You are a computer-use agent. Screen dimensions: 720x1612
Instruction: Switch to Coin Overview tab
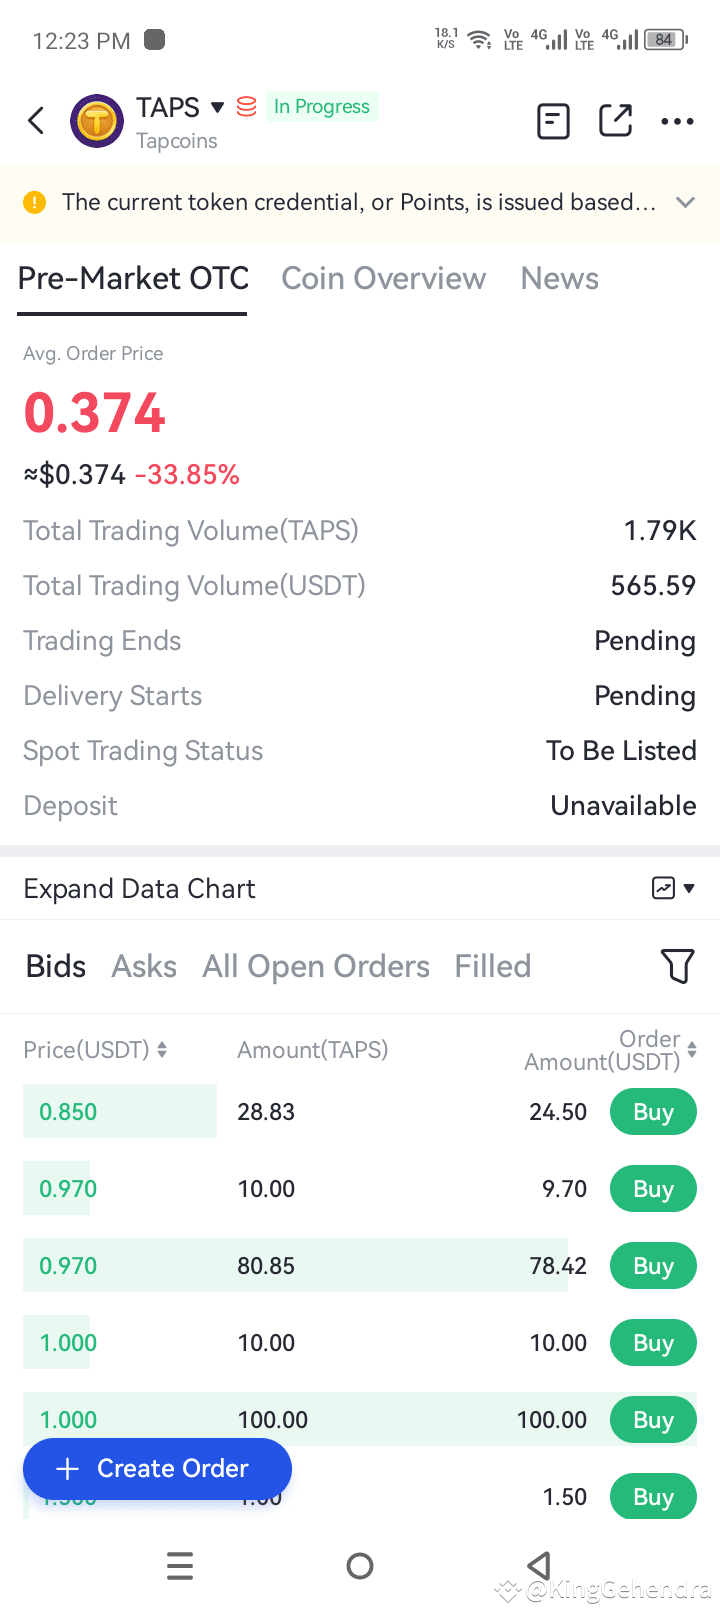[384, 278]
